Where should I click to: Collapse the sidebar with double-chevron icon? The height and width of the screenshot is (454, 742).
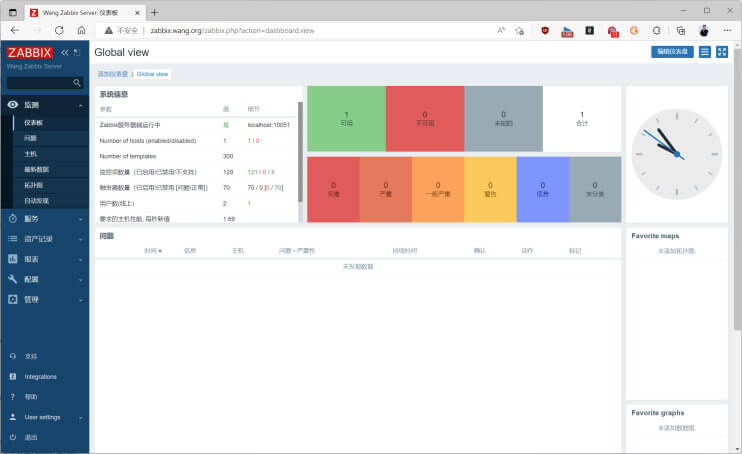65,52
